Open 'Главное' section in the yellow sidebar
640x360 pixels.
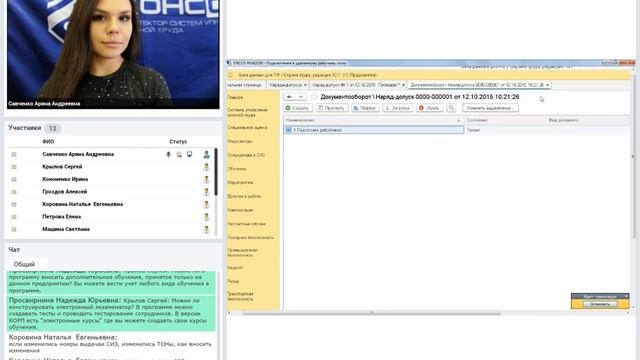click(x=235, y=98)
